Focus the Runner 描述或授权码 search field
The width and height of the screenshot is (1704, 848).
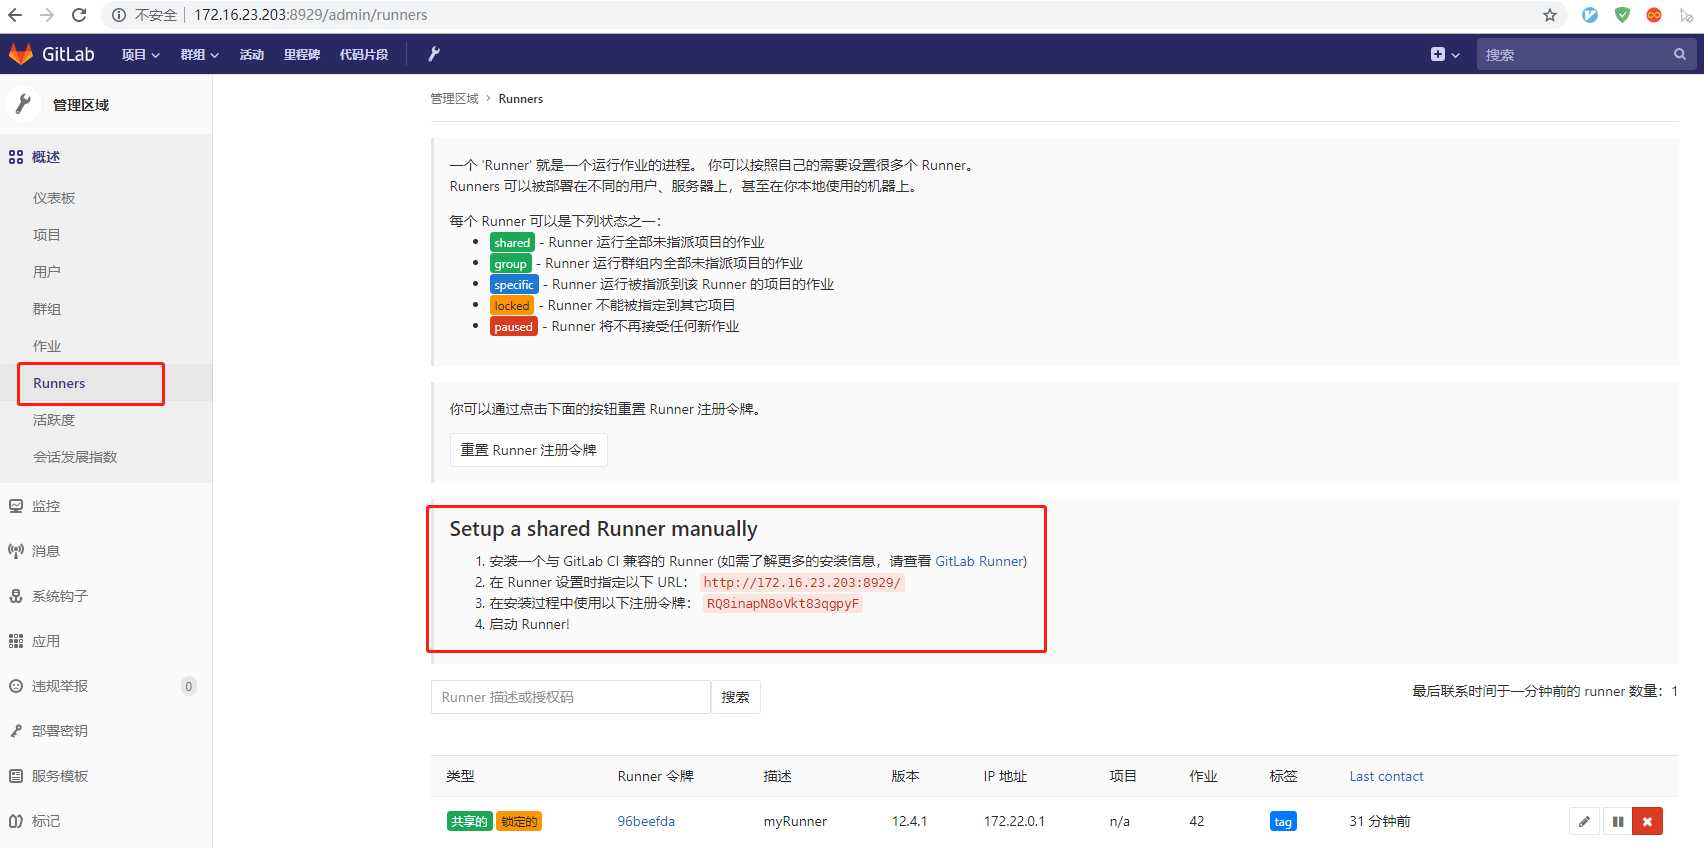(x=571, y=697)
